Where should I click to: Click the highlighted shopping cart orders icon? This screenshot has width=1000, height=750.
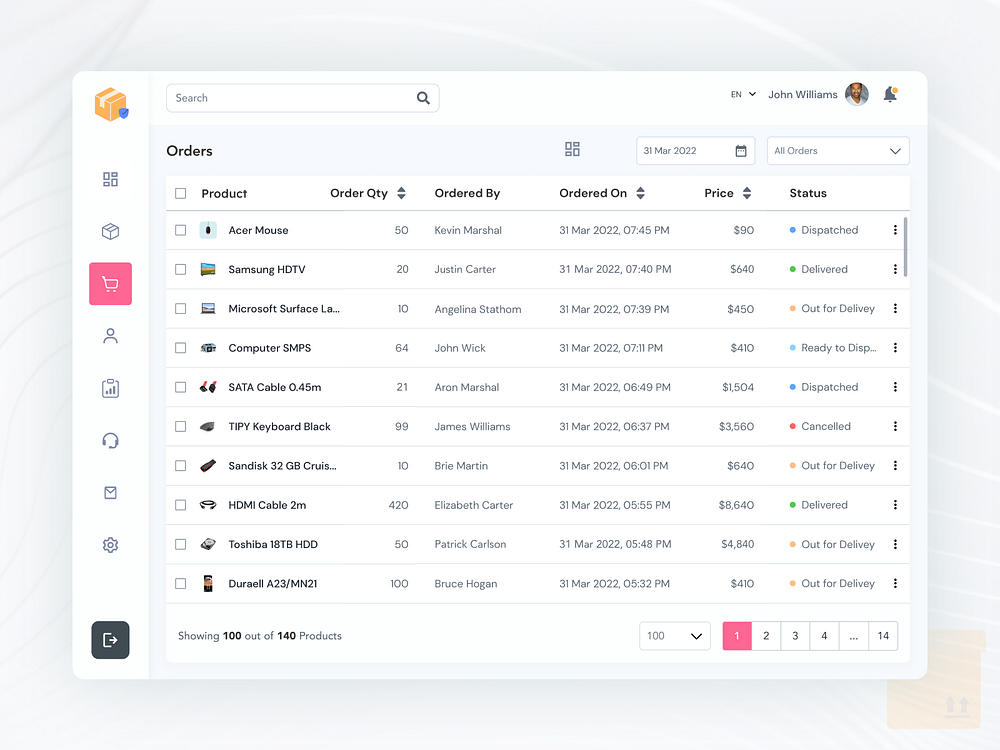coord(110,284)
